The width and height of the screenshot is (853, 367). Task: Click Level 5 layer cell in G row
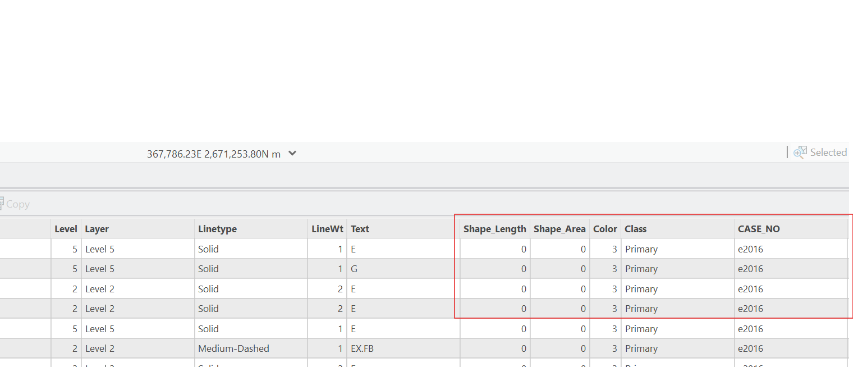pyautogui.click(x=138, y=269)
